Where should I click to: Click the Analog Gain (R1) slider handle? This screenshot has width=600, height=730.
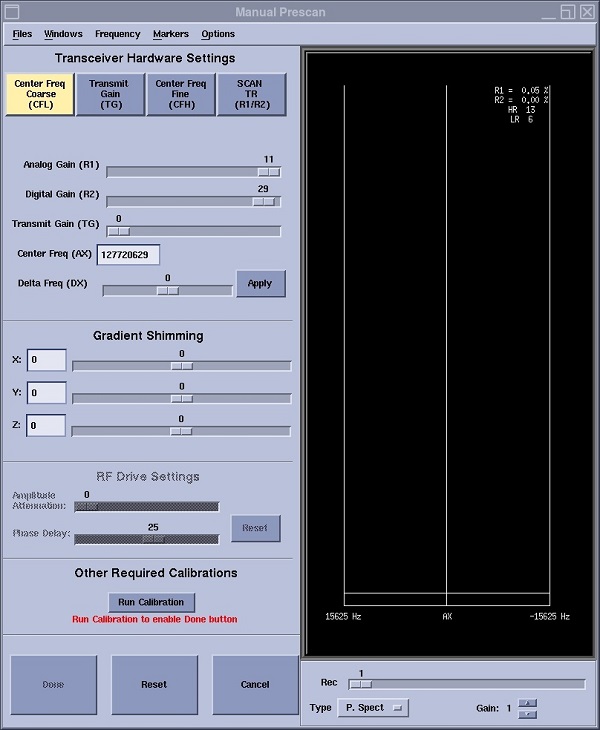[268, 172]
